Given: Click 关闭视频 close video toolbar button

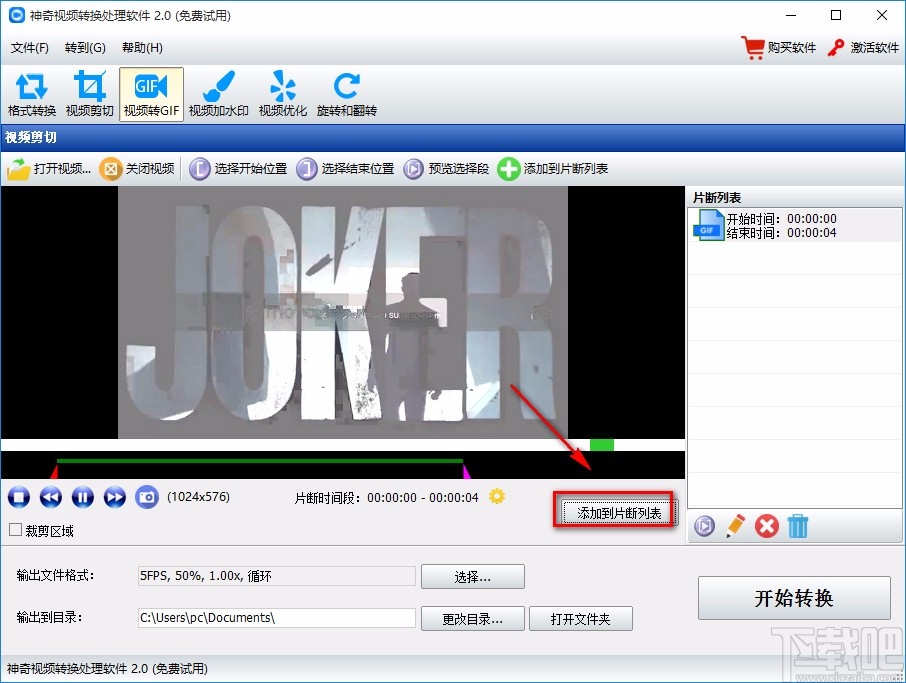Looking at the screenshot, I should [137, 169].
